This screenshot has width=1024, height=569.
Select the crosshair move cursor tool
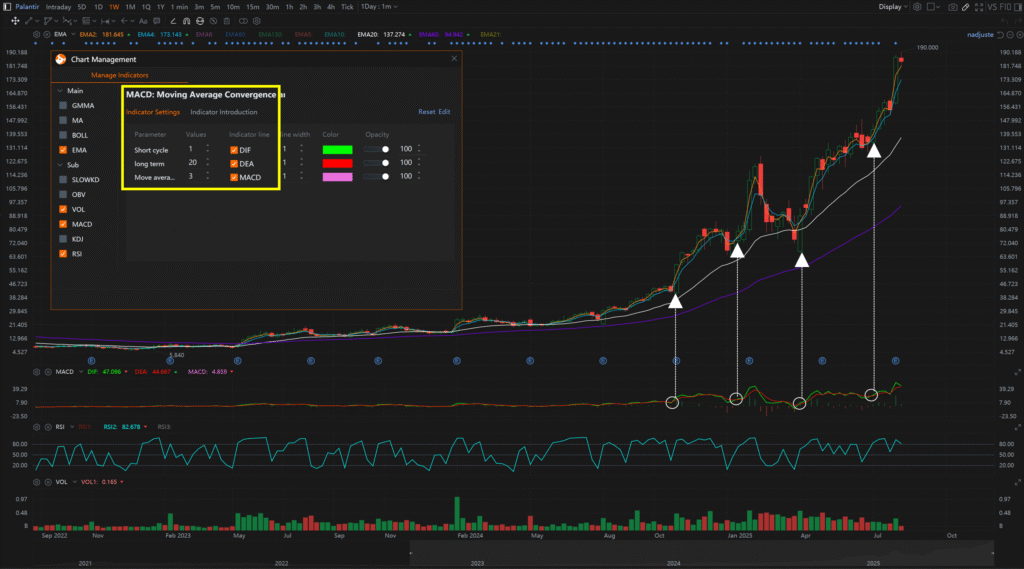tap(15, 20)
